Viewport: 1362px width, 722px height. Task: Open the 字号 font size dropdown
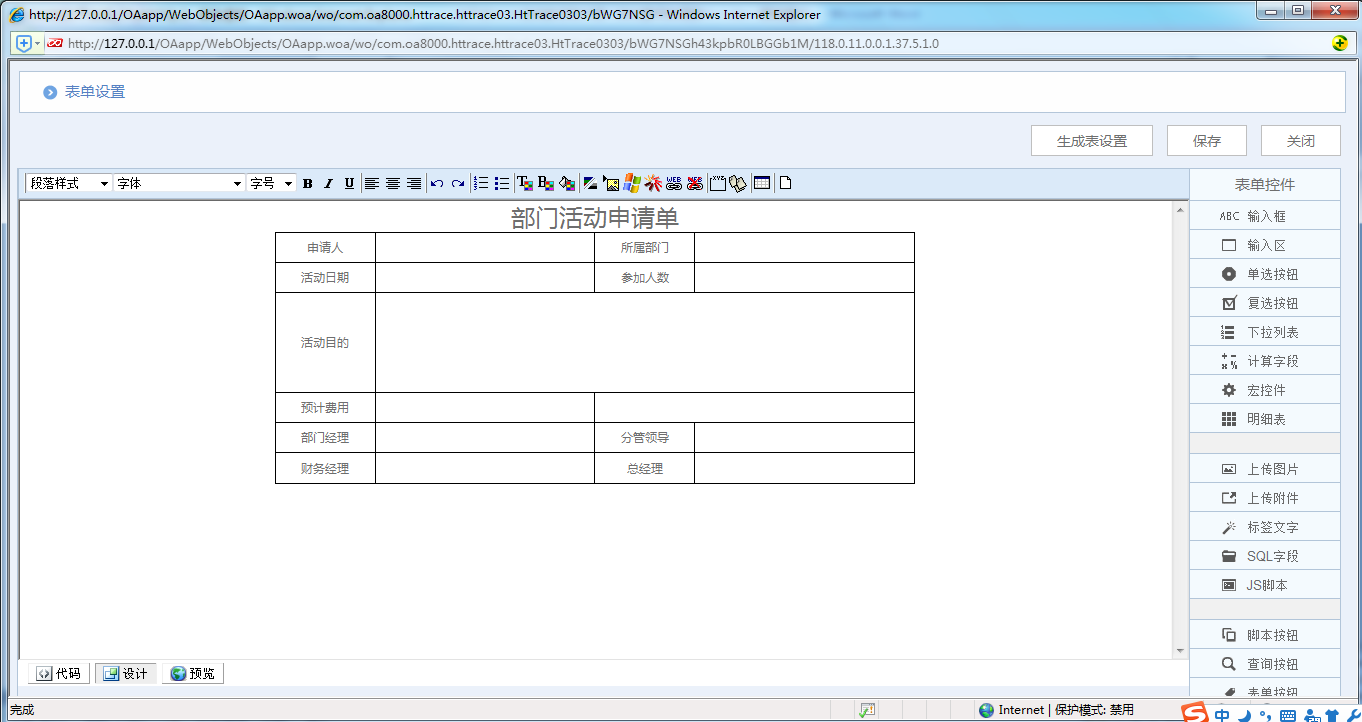(x=271, y=183)
